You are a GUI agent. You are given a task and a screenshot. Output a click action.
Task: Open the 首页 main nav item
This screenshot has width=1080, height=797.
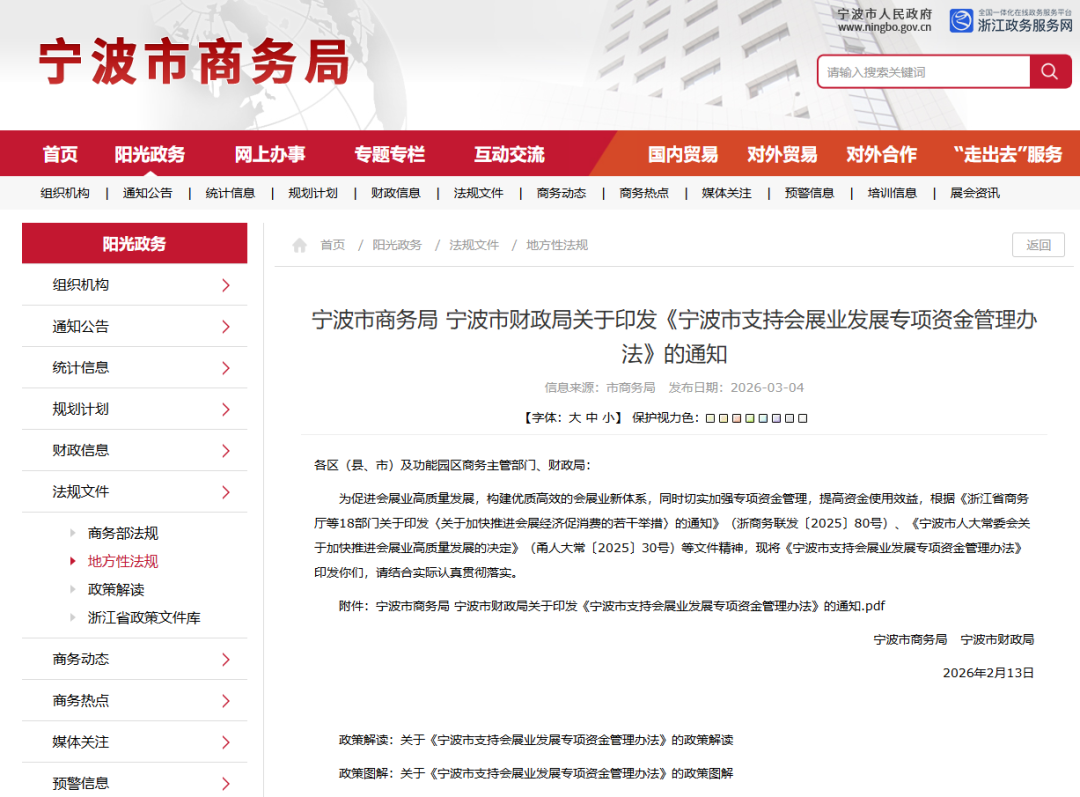click(x=61, y=154)
